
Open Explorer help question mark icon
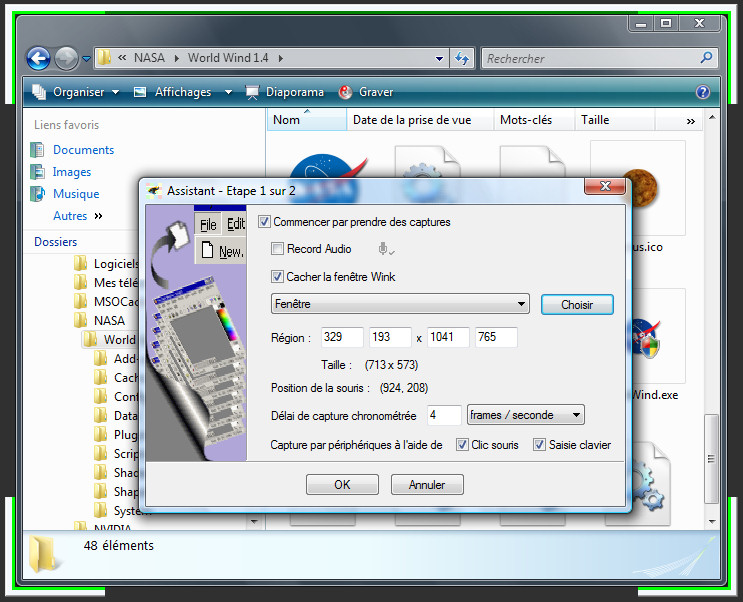pos(703,92)
